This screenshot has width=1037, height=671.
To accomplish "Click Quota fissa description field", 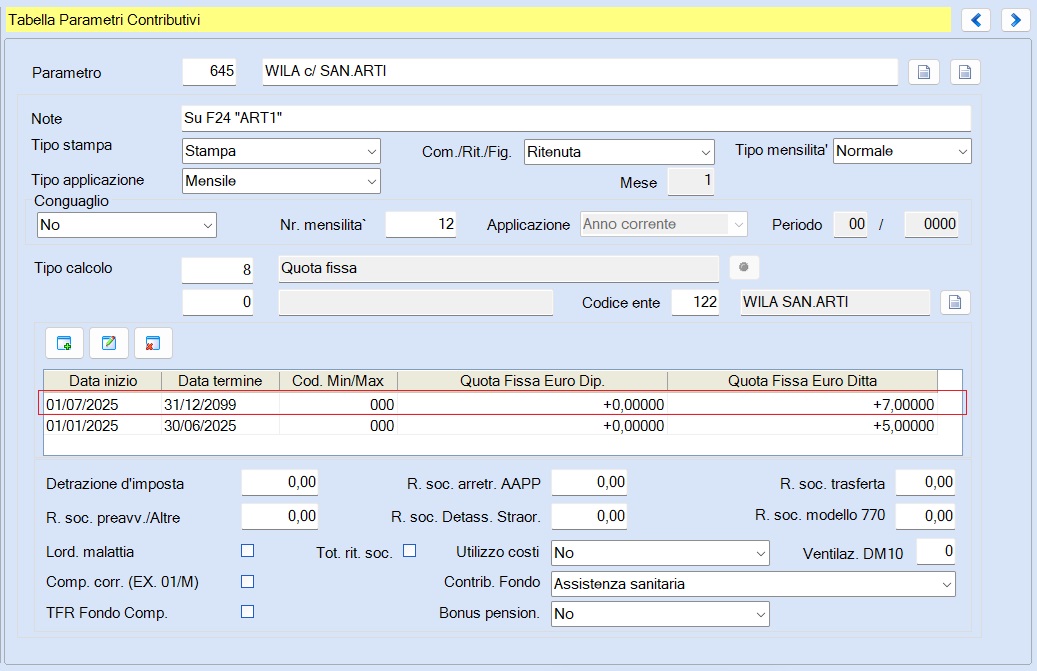I will [x=499, y=268].
